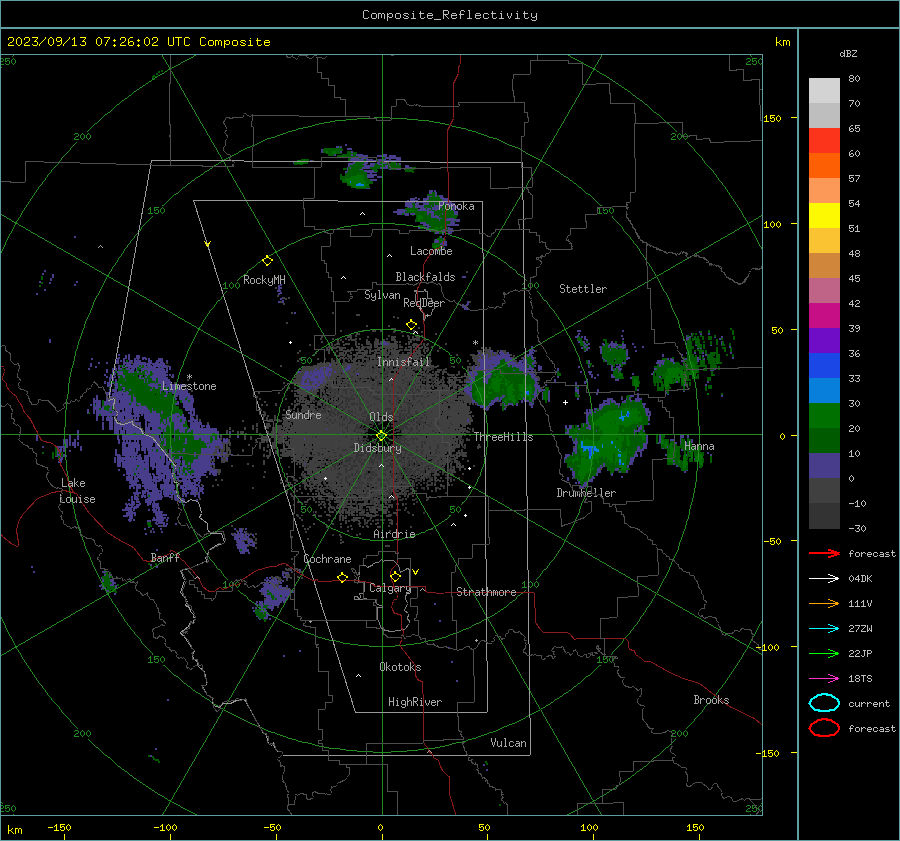Click the Banff town label
Viewport: 900px width, 841px height.
[x=165, y=557]
